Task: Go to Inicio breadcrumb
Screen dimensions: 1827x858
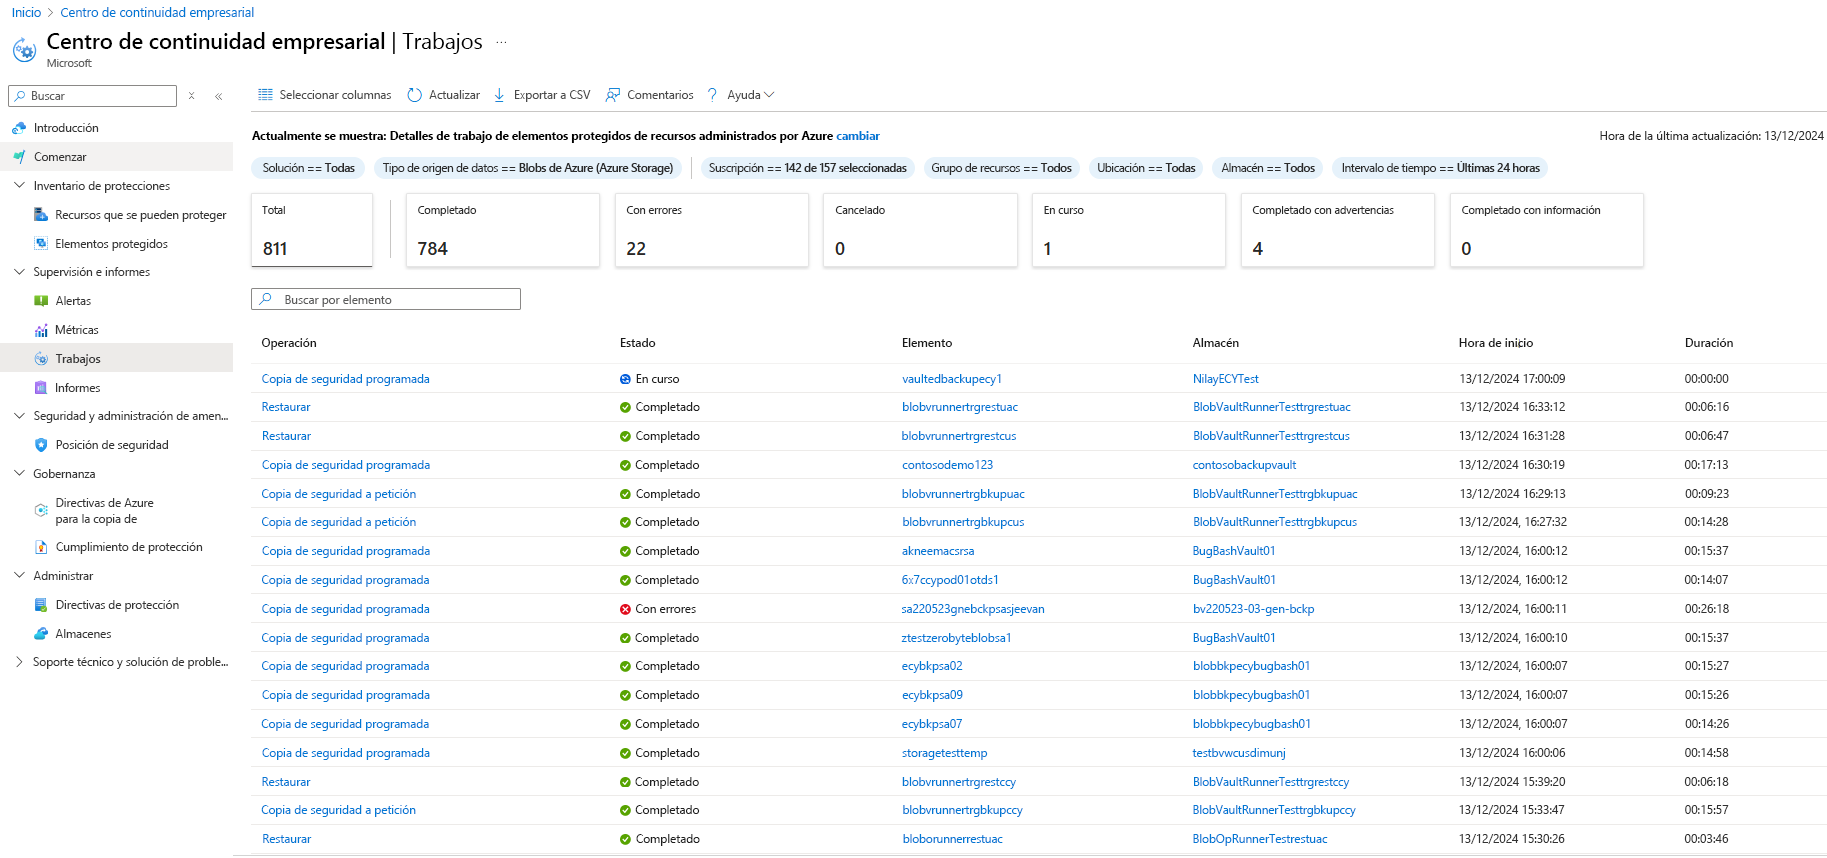Action: pyautogui.click(x=26, y=13)
